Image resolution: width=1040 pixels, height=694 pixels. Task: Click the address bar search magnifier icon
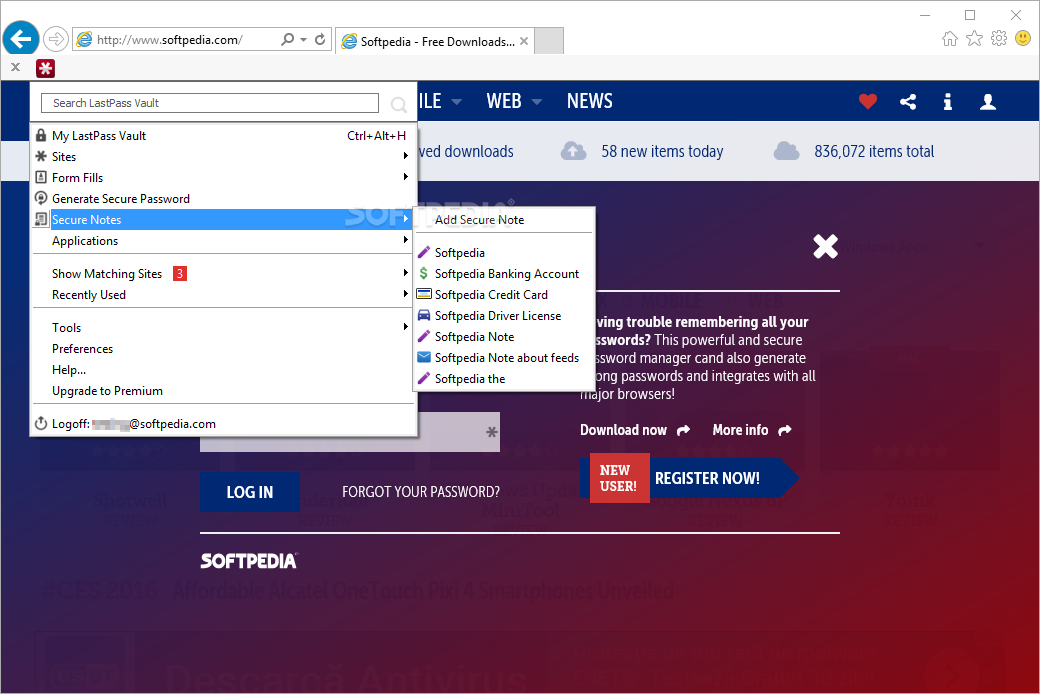[x=287, y=40]
